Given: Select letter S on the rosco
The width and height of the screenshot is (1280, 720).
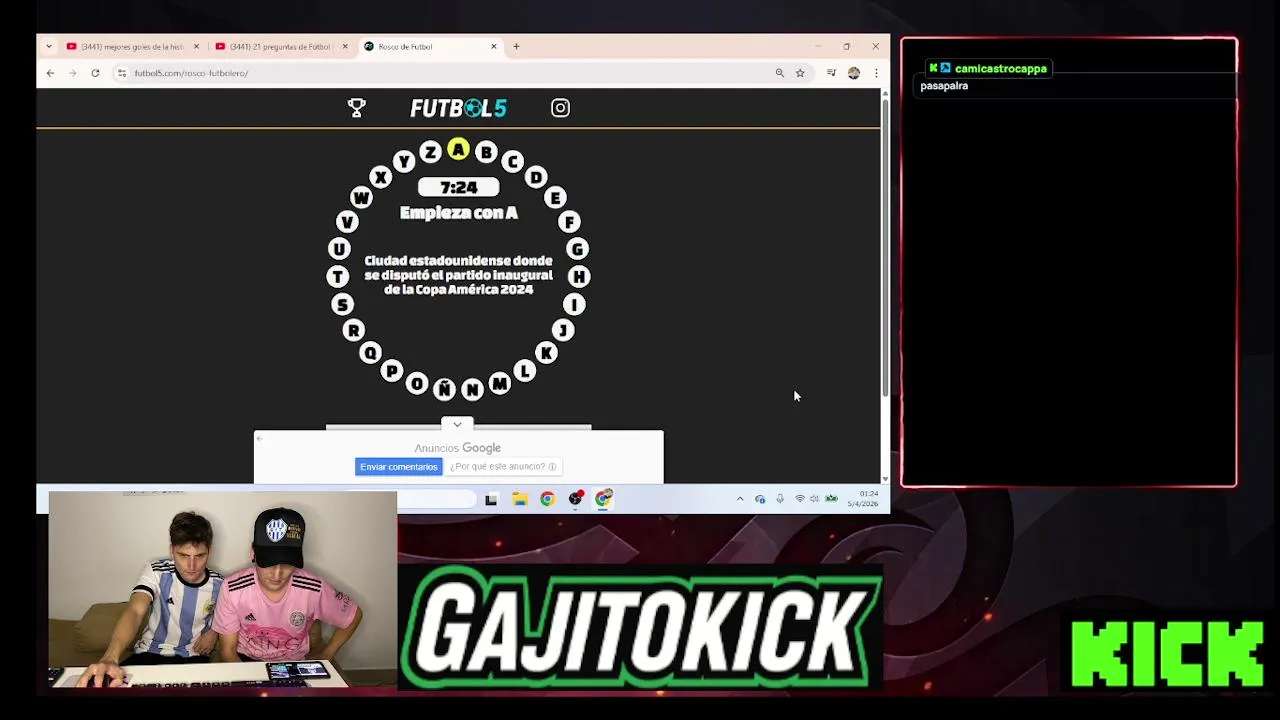Looking at the screenshot, I should [x=342, y=304].
